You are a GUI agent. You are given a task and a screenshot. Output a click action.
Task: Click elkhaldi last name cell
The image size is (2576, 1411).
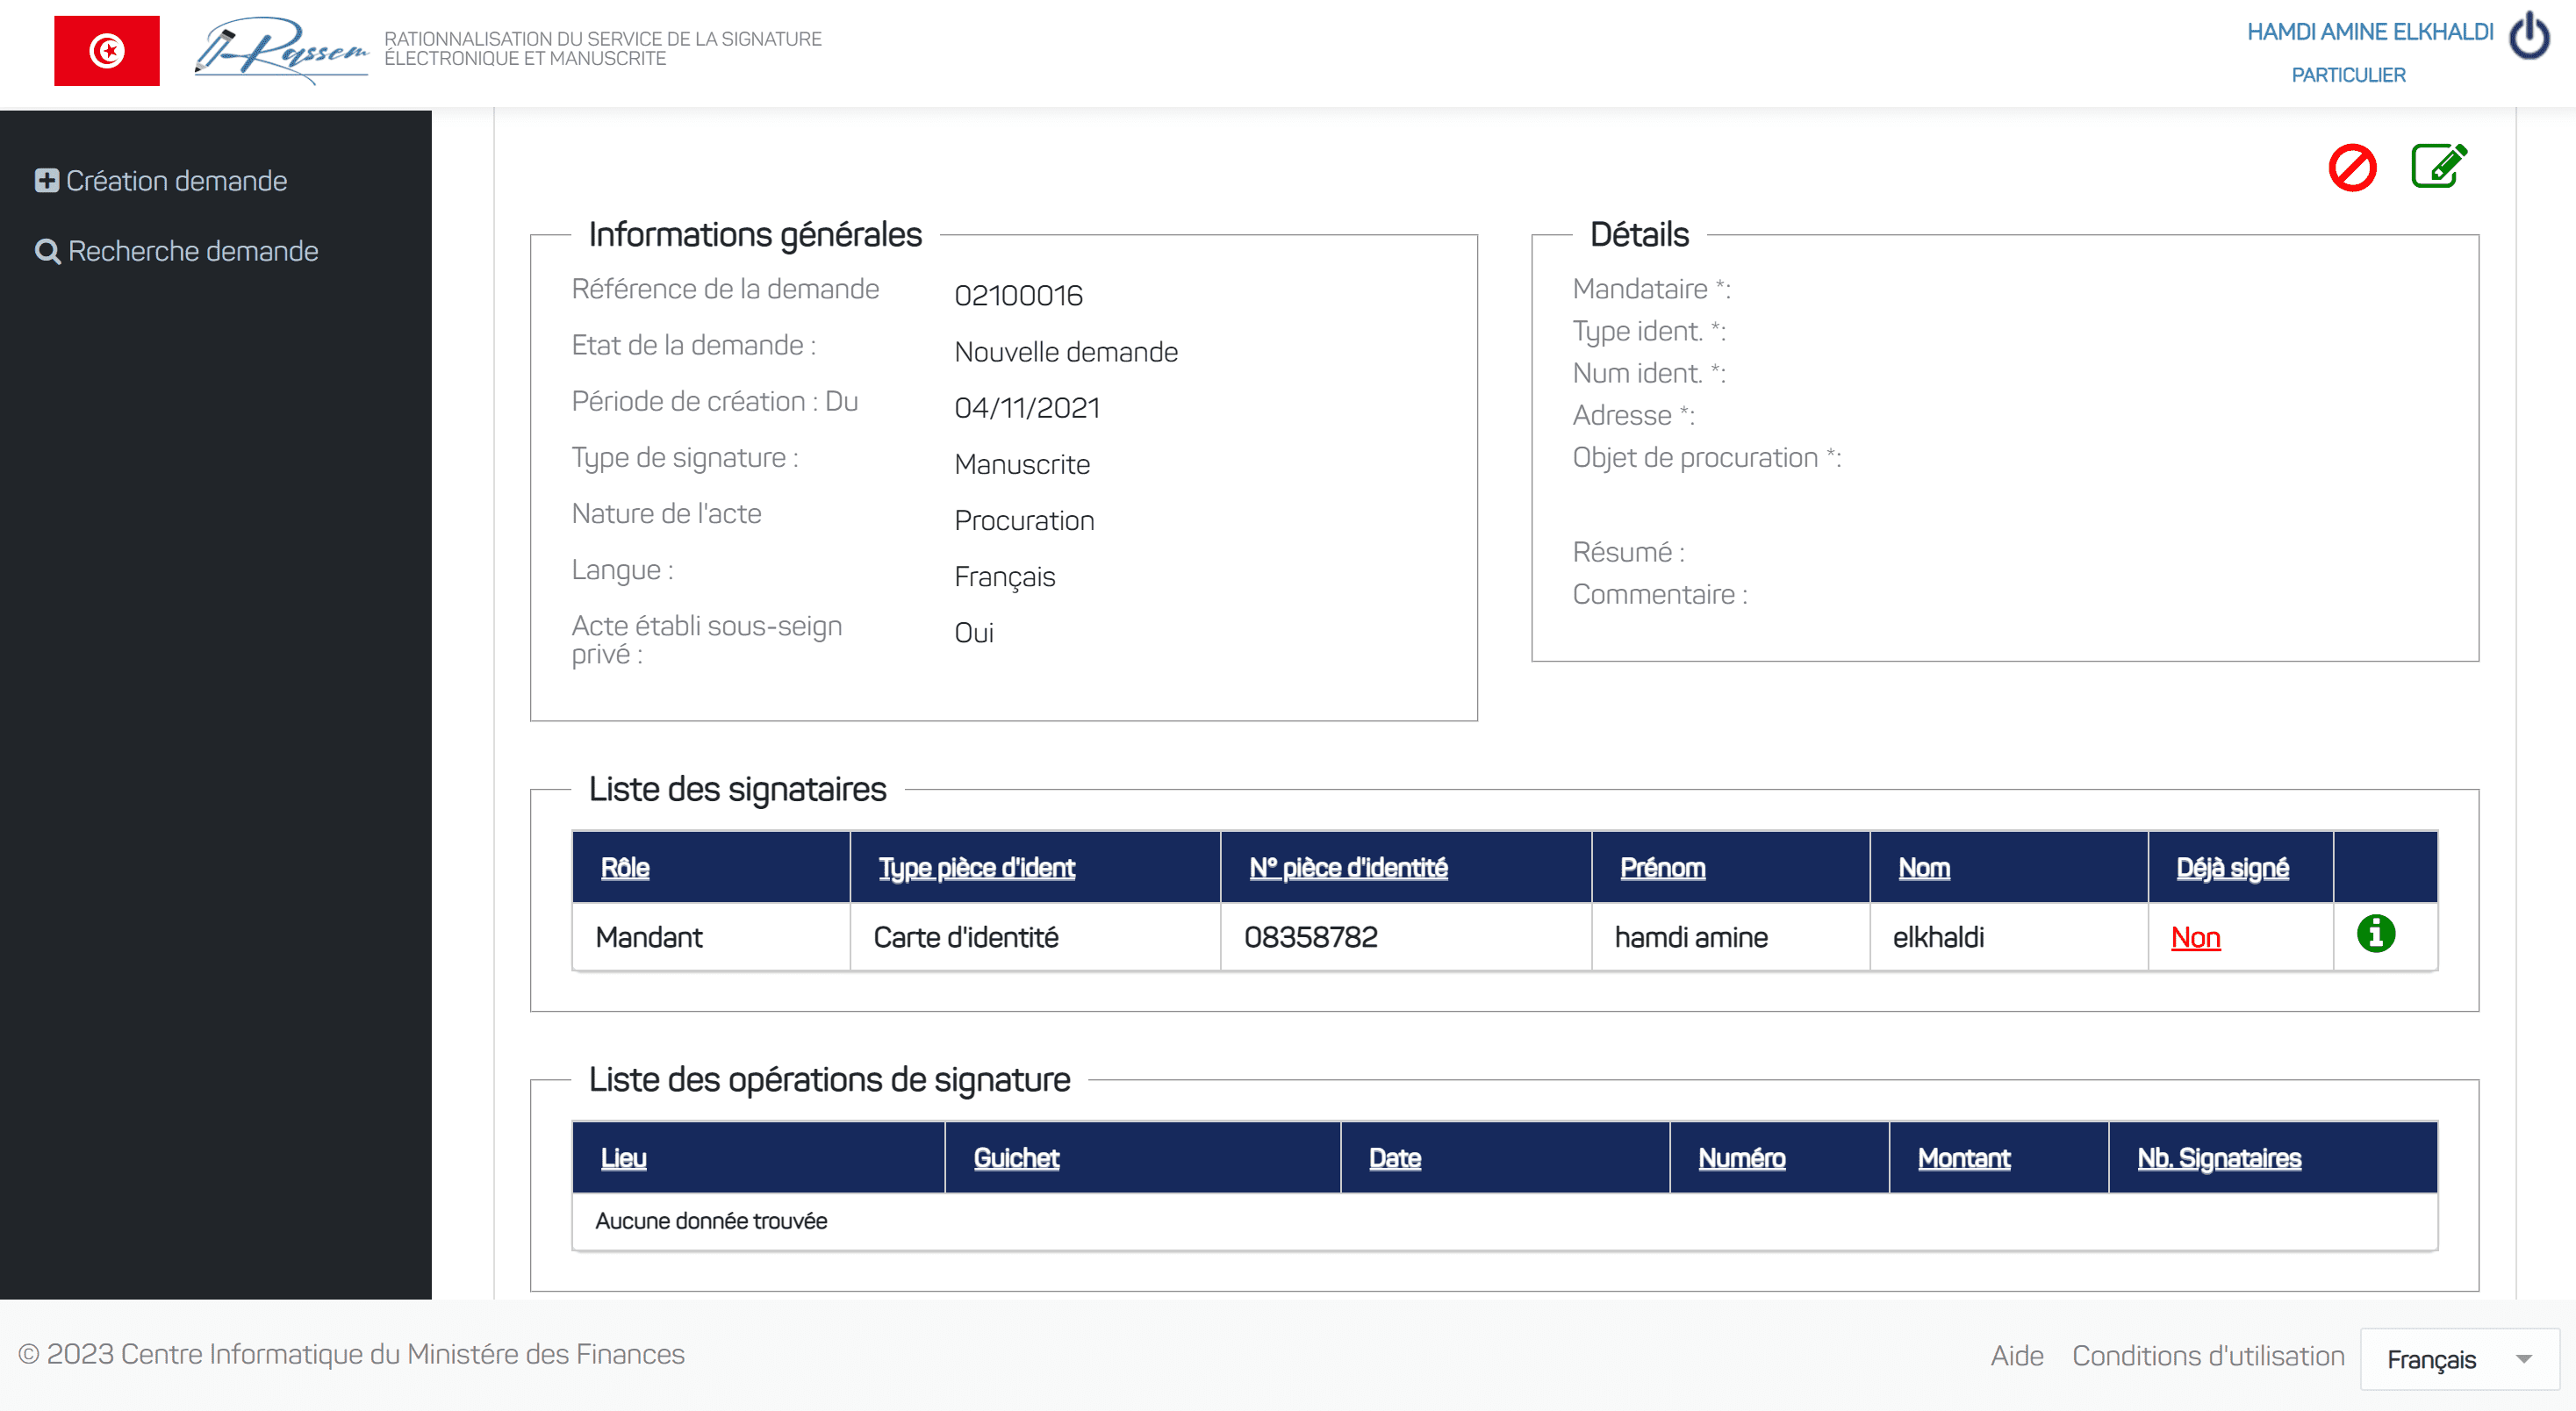click(x=2009, y=937)
